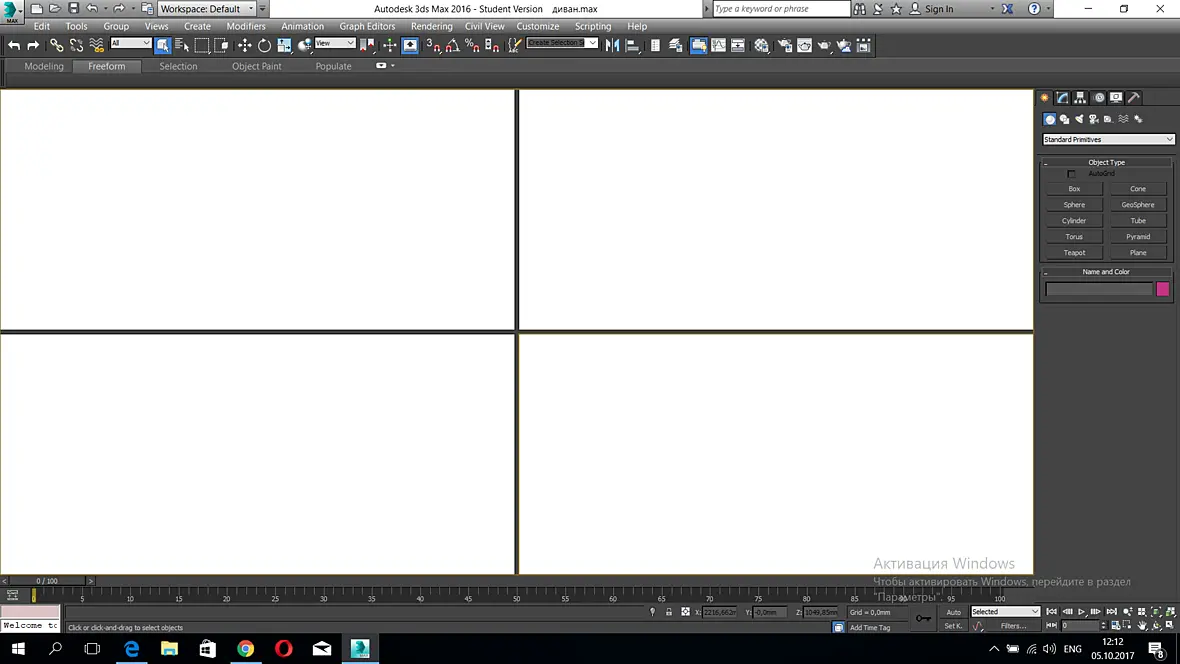
Task: Select the Move tool in main toolbar
Action: 245,46
